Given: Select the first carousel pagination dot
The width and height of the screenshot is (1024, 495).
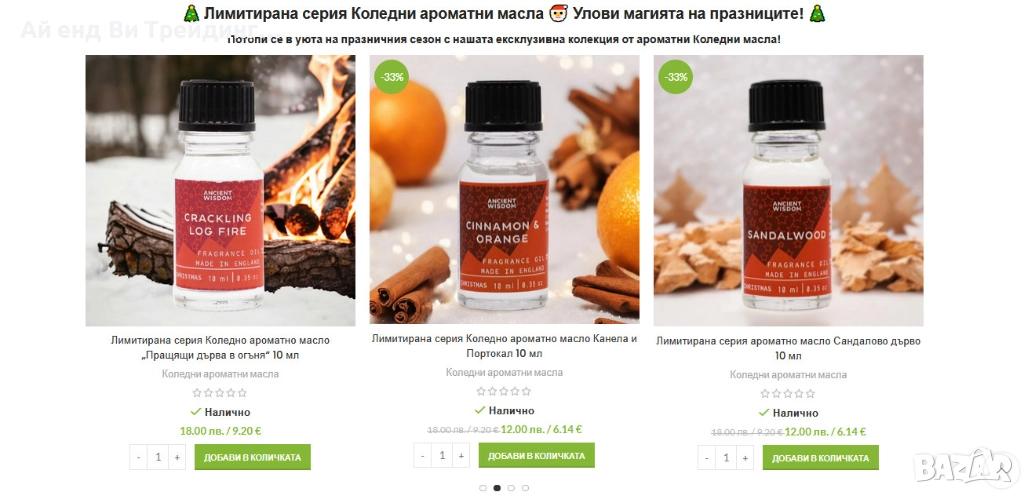Looking at the screenshot, I should click(483, 488).
